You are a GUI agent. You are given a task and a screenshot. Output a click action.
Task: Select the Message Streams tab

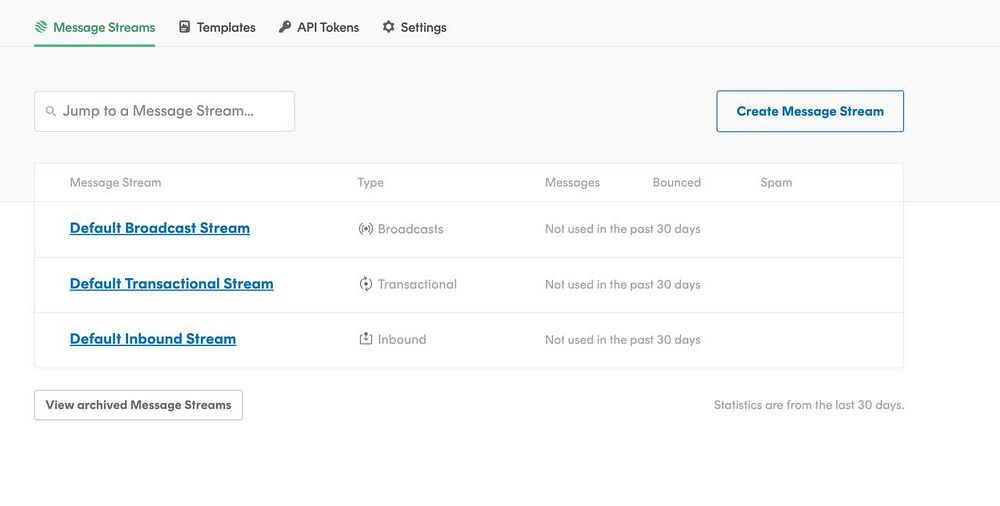click(x=104, y=27)
